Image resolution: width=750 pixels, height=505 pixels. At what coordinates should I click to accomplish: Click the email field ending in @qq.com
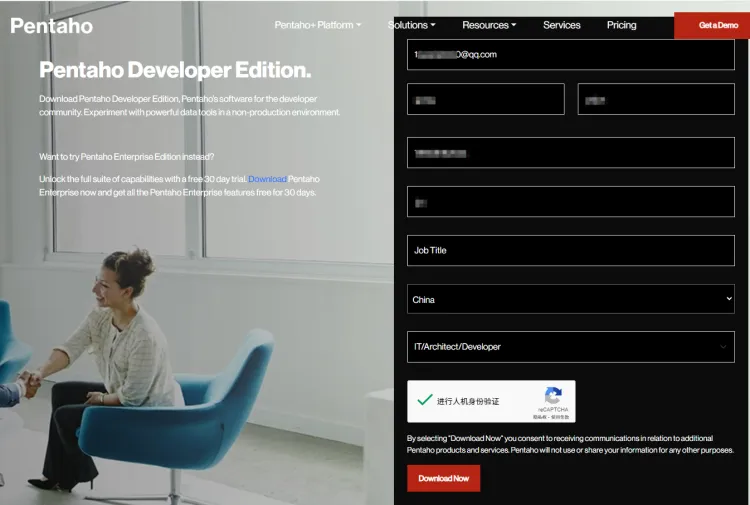coord(571,55)
